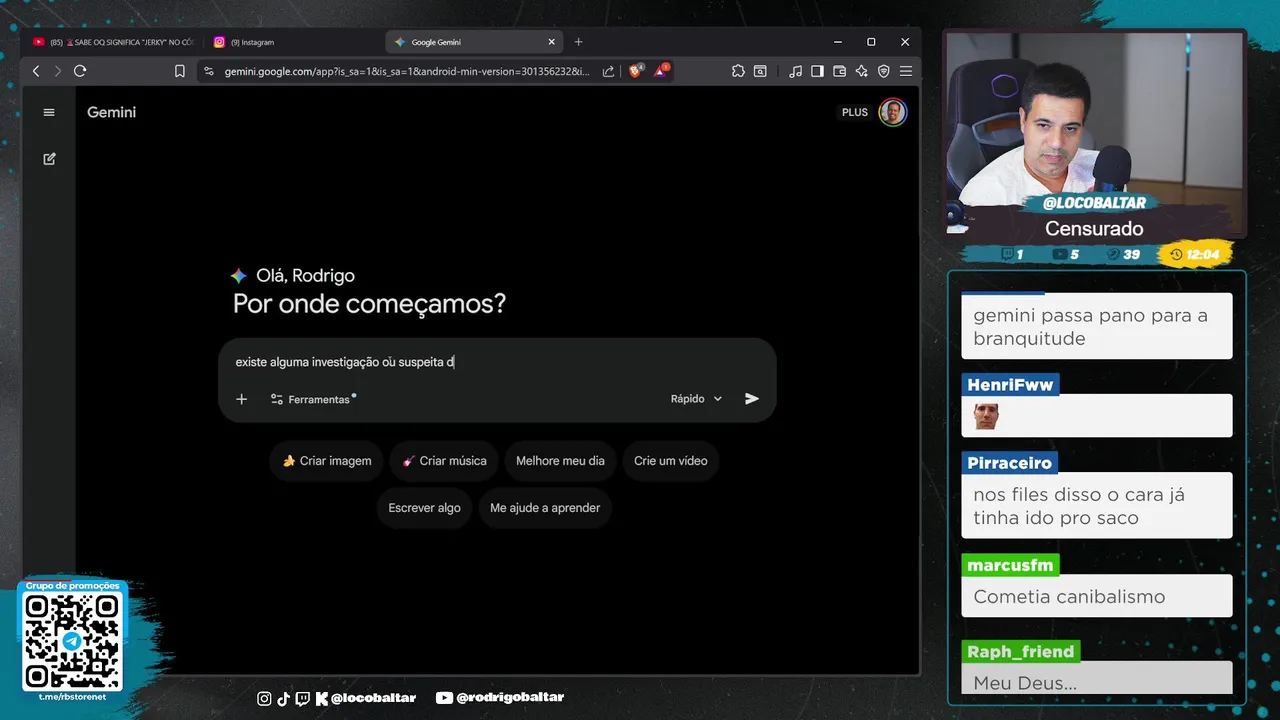1280x720 pixels.
Task: Click the HenriFww chat username
Action: pyautogui.click(x=1010, y=385)
